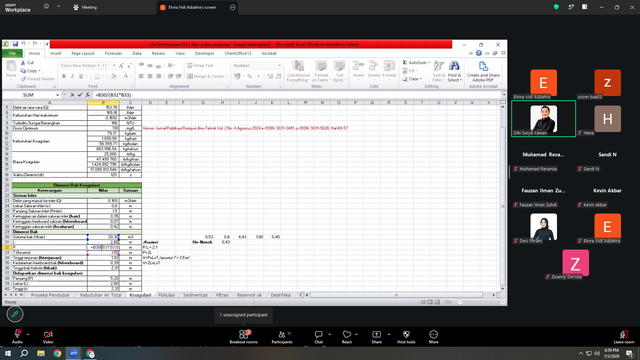The image size is (640, 360).
Task: Click Italic in the shared Excel ribbon
Action: click(x=72, y=76)
